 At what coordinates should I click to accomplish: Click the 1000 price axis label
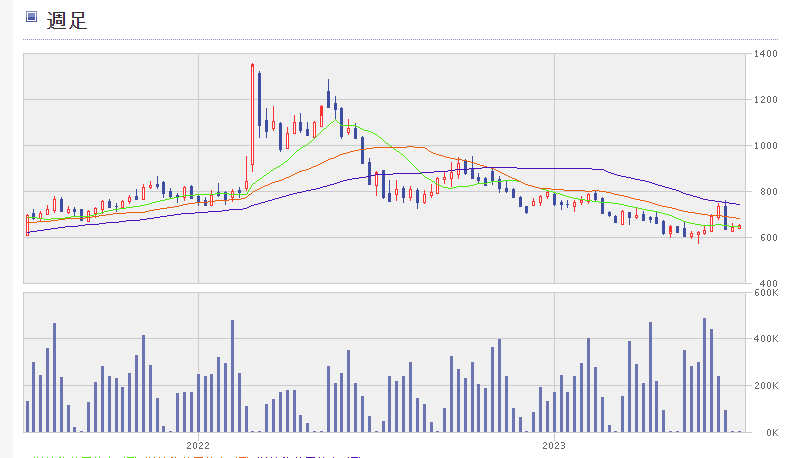(x=767, y=146)
